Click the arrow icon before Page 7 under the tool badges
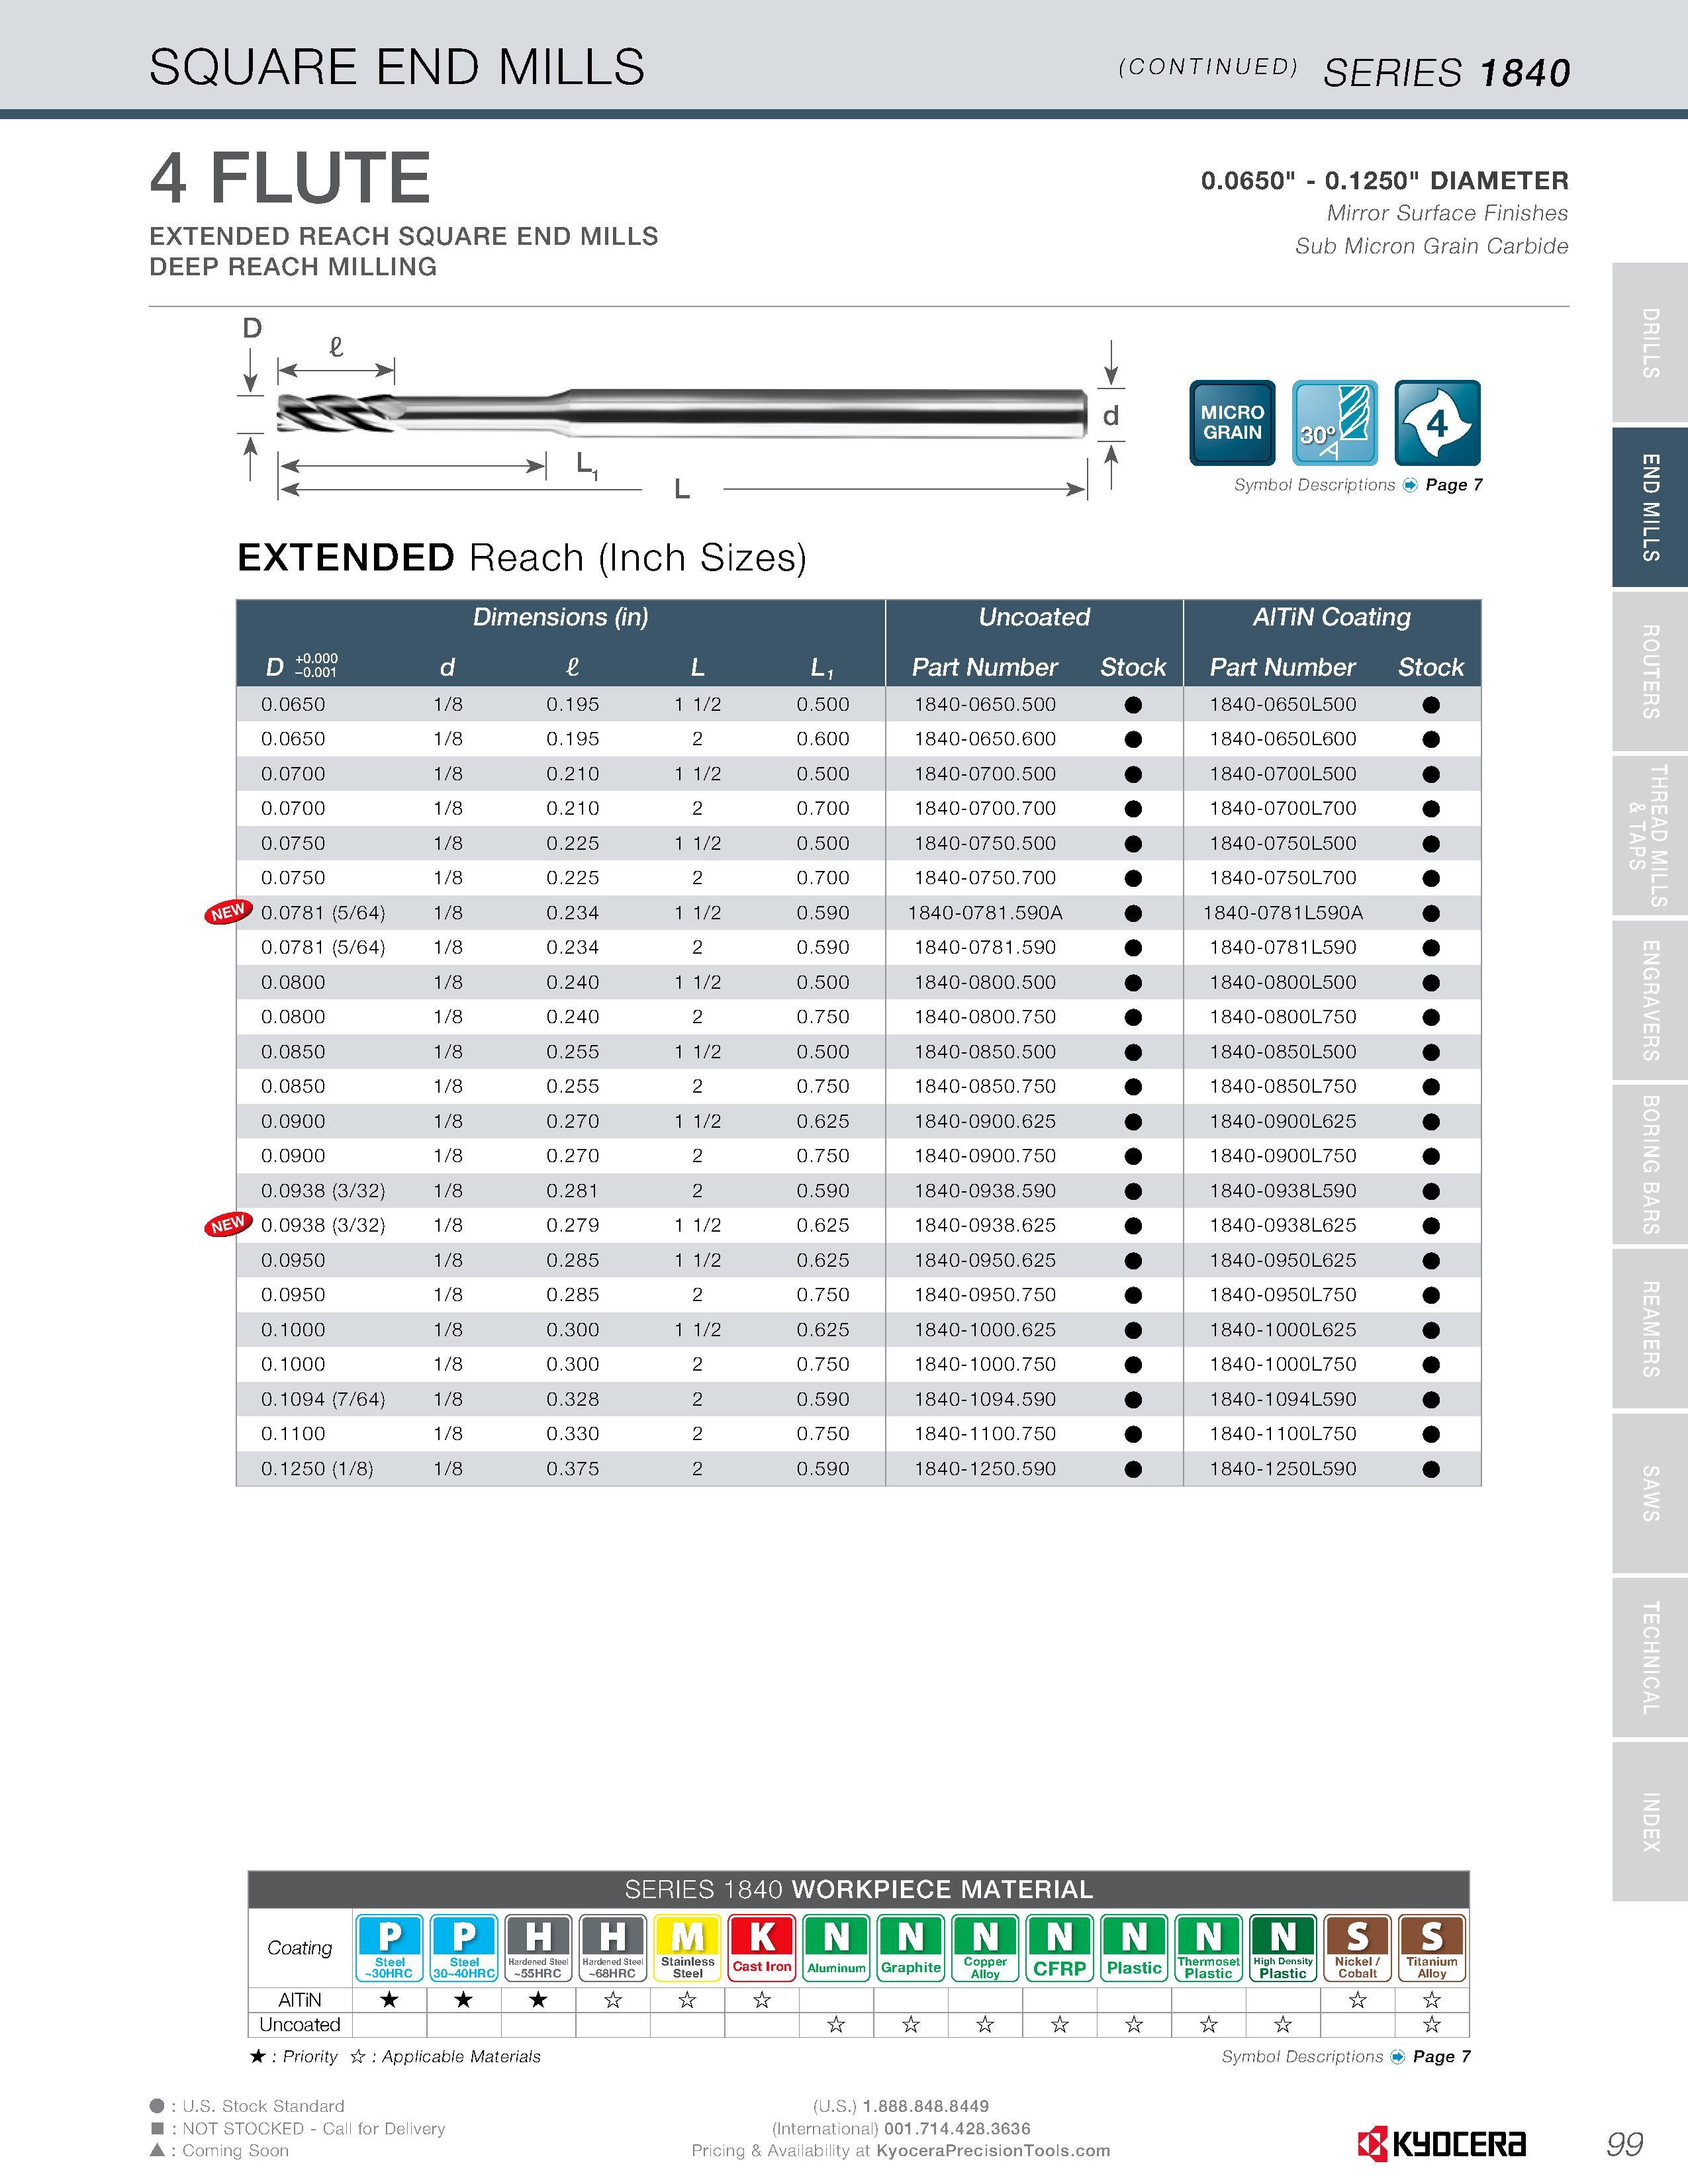 1410,485
